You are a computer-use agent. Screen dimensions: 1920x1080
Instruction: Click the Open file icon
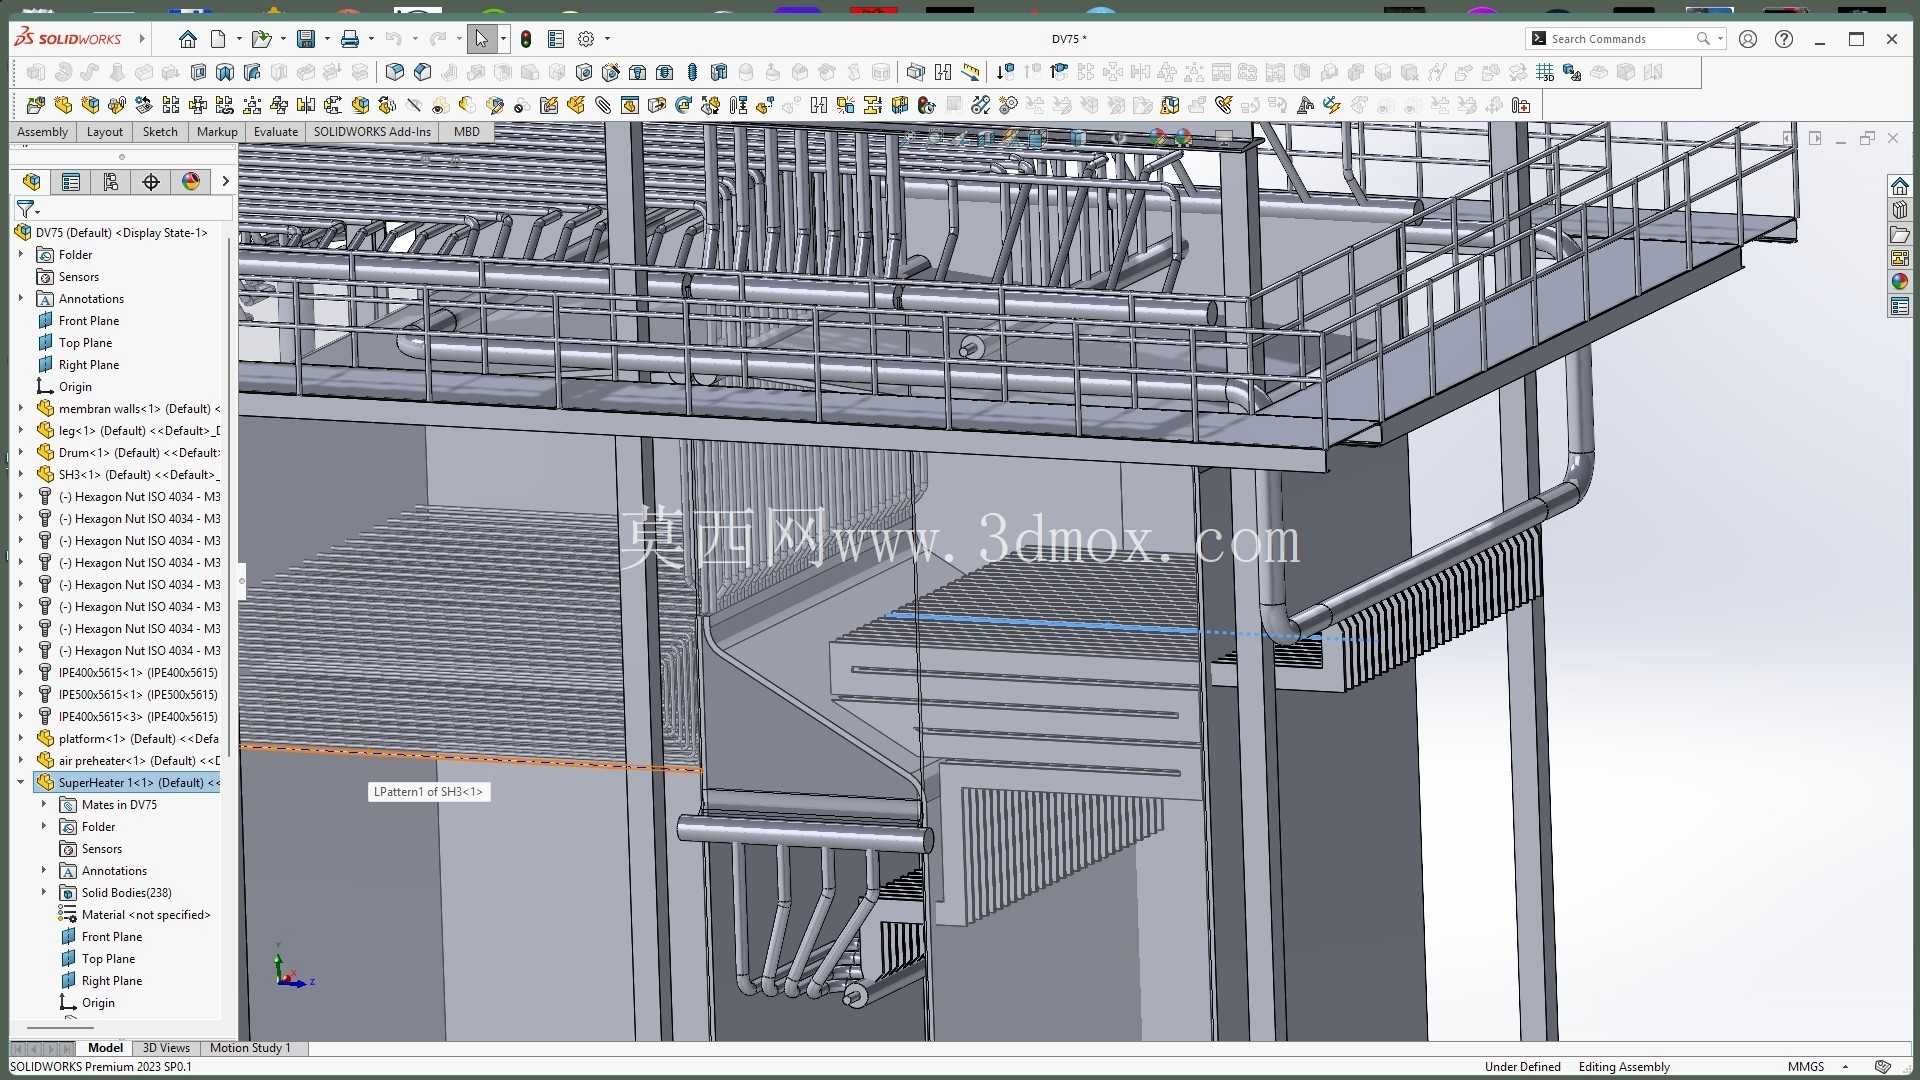261,39
